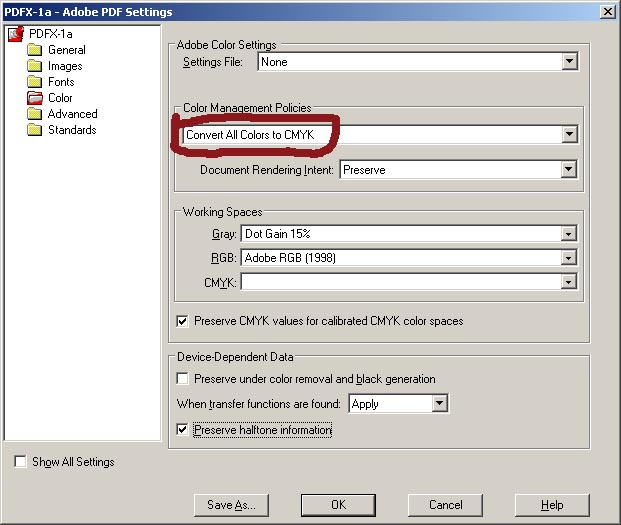Open the Document Rendering Intent dropdown arrow

[x=568, y=169]
